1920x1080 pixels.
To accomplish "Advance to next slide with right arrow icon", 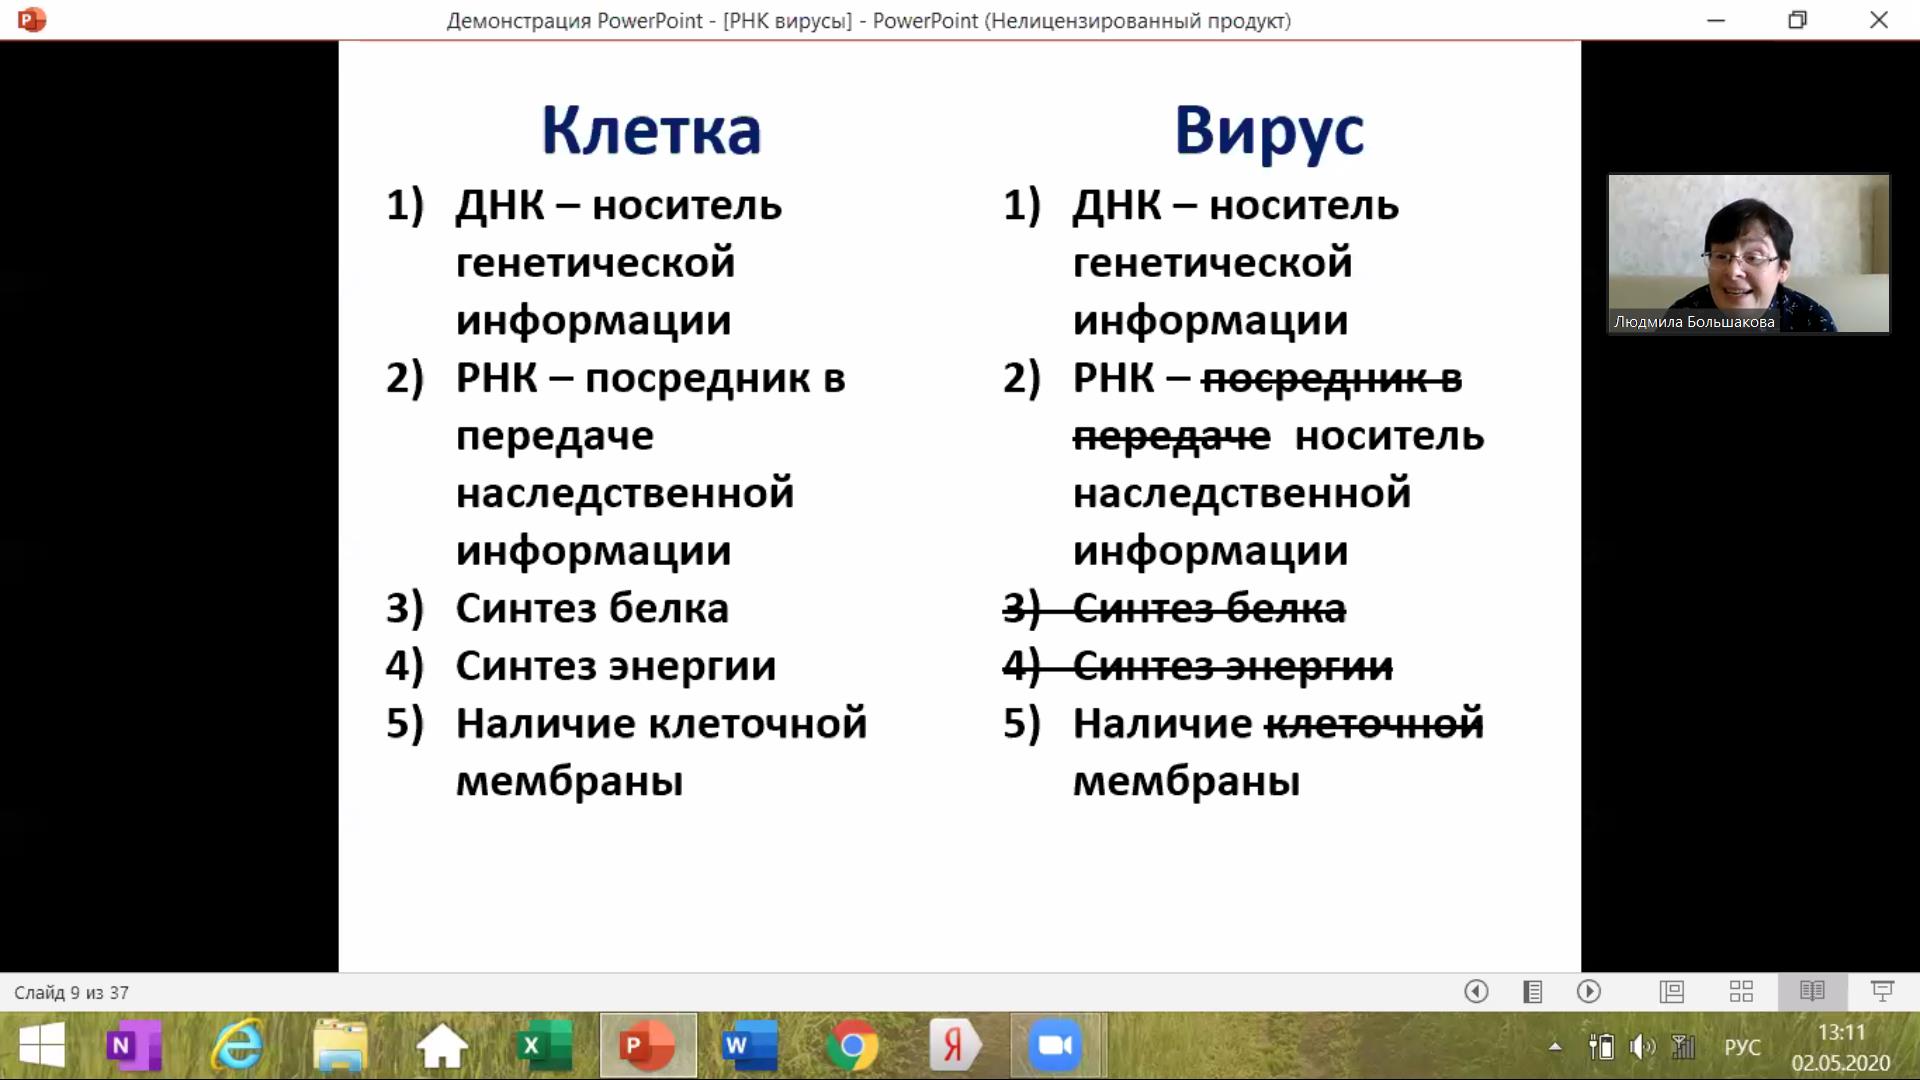I will coord(1589,991).
